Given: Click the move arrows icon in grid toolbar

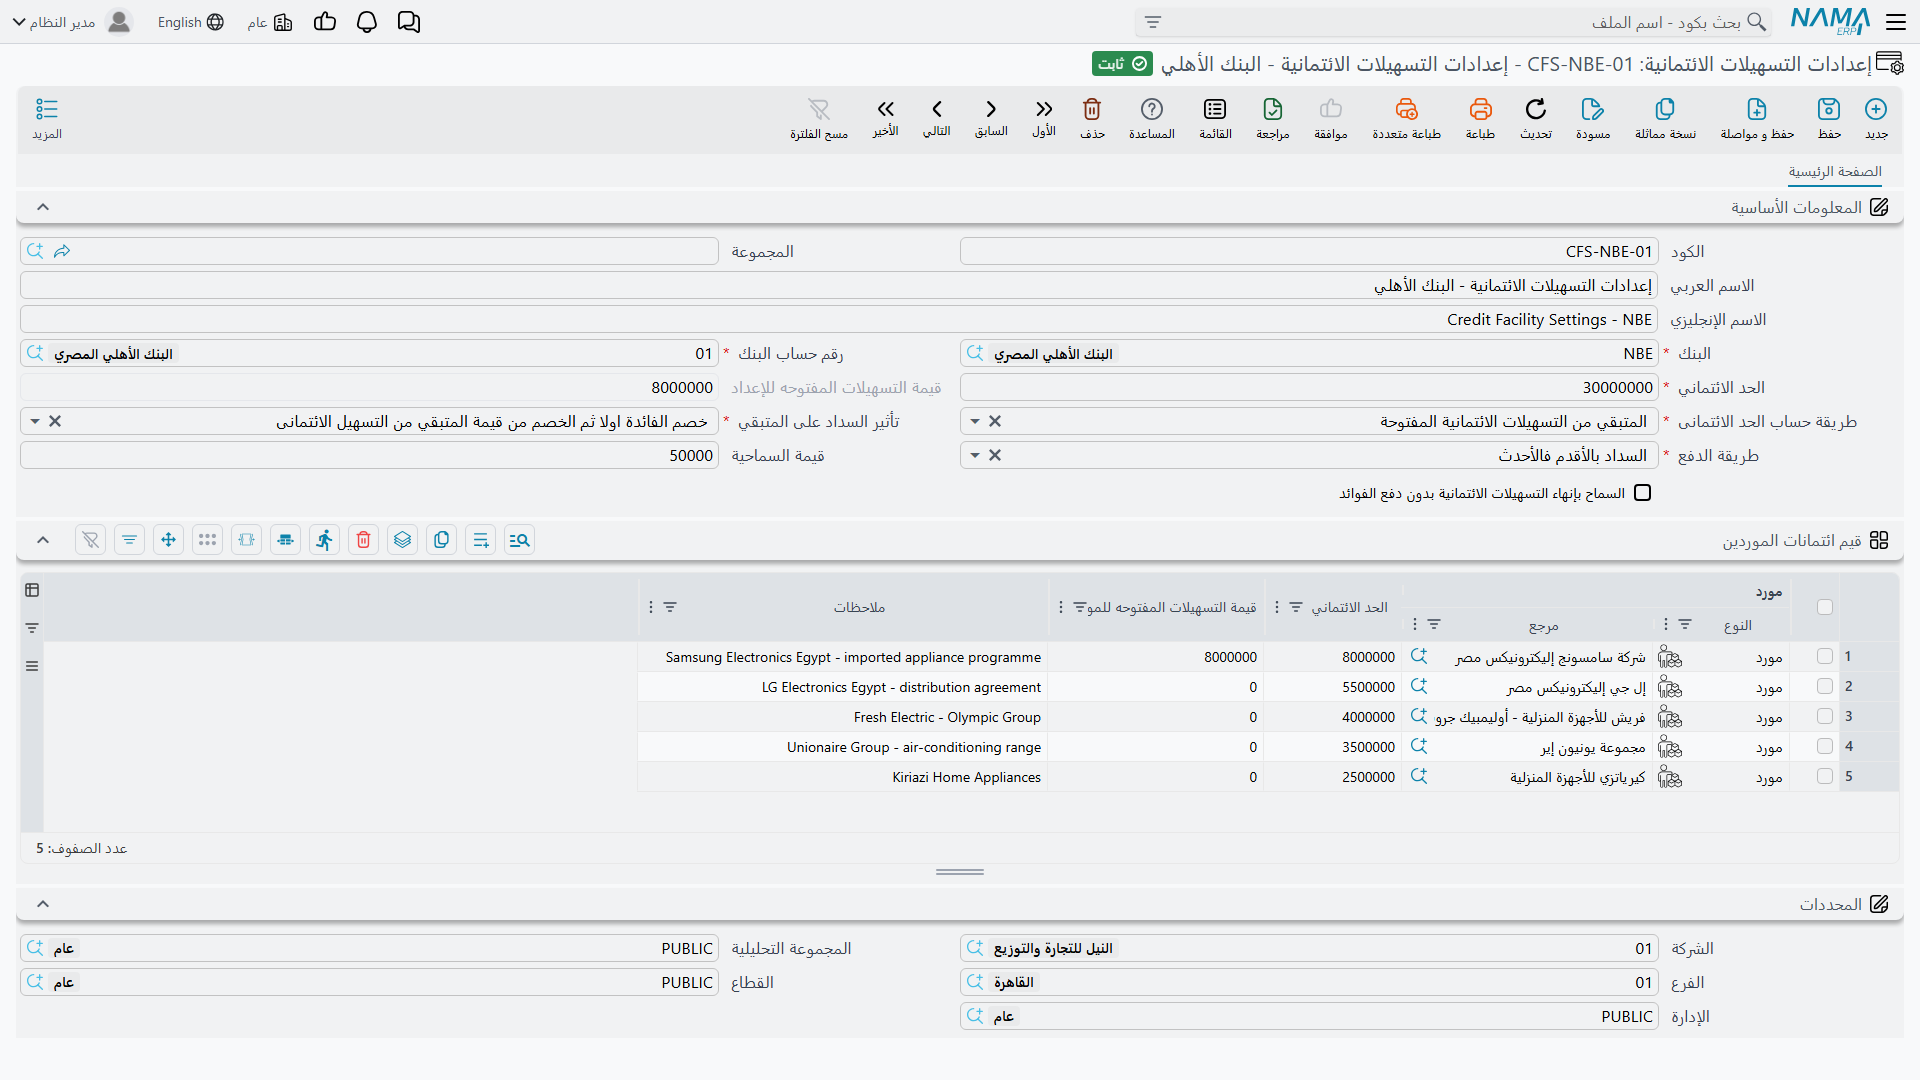Looking at the screenshot, I should pos(169,540).
